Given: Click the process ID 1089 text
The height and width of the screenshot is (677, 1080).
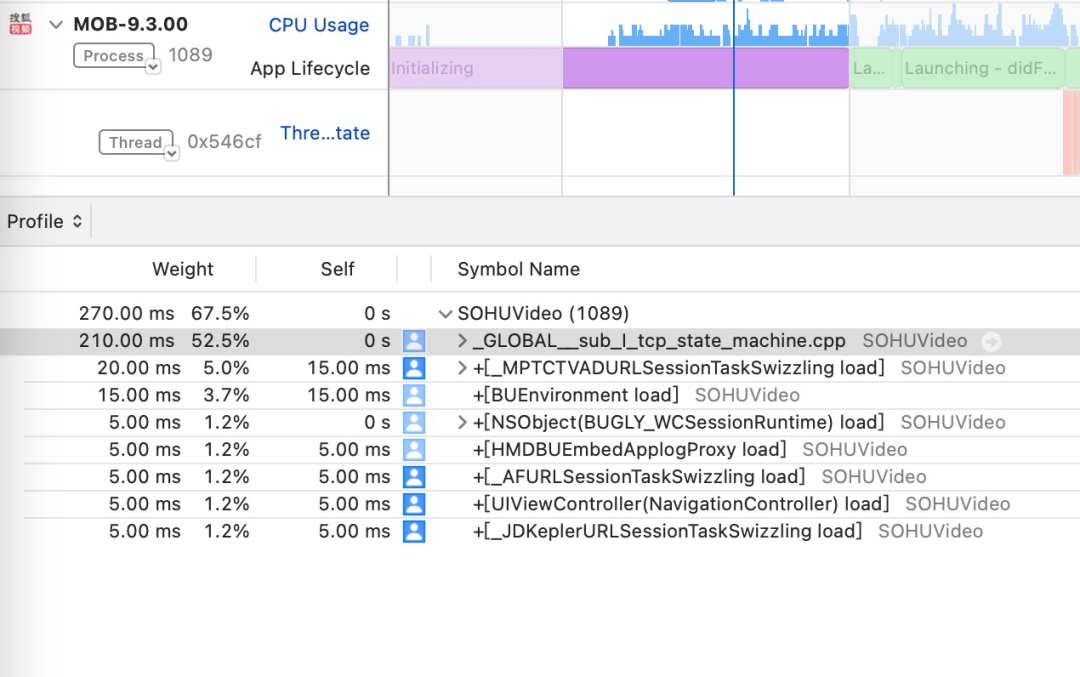Looking at the screenshot, I should pos(191,55).
